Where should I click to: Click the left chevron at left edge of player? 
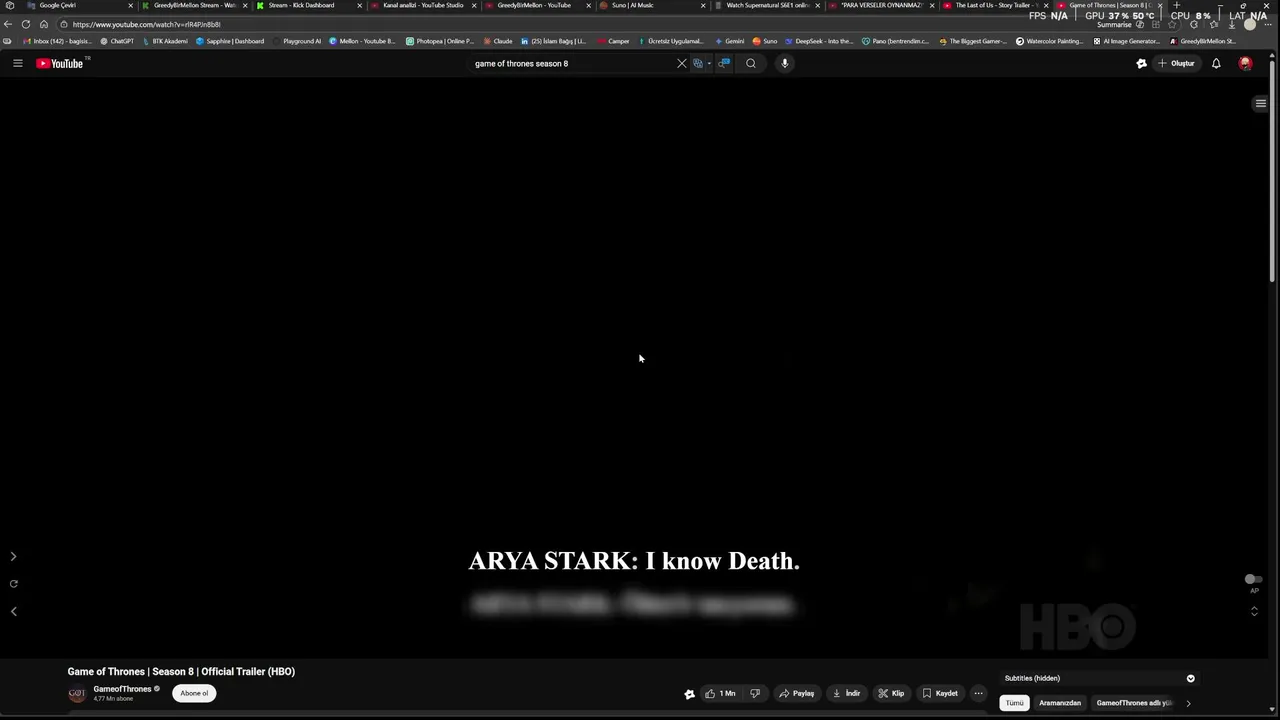13,611
